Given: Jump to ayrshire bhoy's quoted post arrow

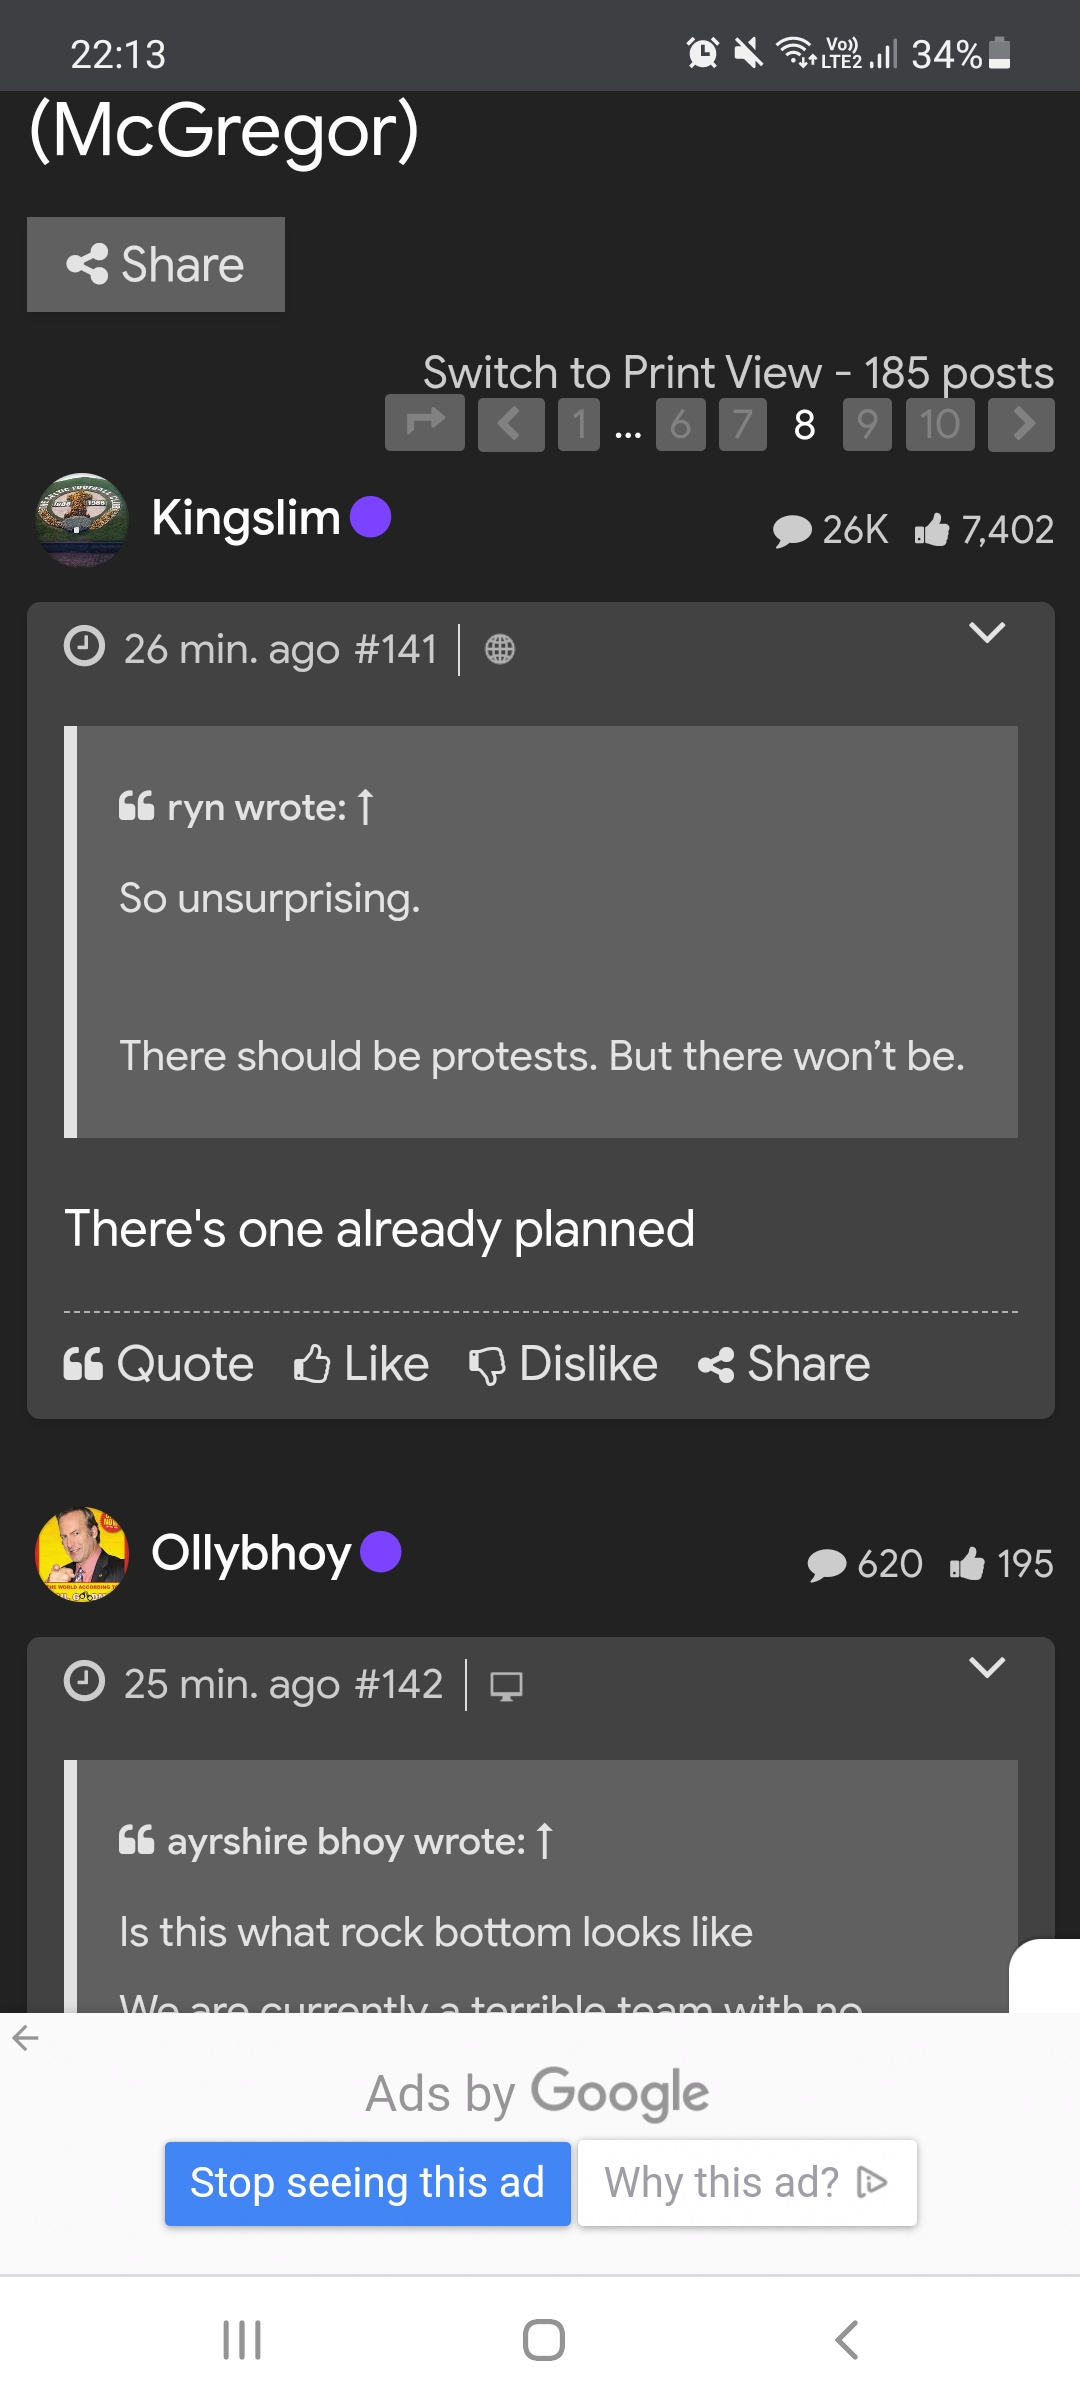Looking at the screenshot, I should click(545, 1841).
